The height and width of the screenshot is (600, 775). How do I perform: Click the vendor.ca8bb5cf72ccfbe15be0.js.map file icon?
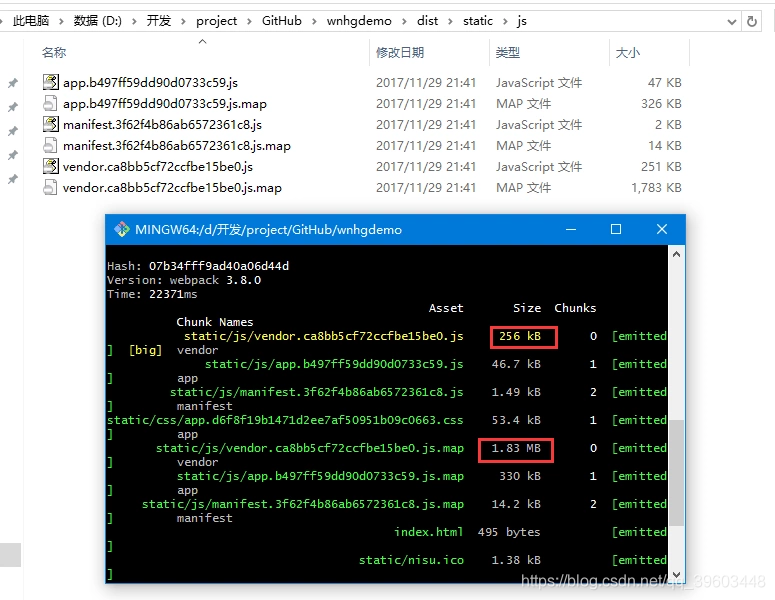coord(50,187)
